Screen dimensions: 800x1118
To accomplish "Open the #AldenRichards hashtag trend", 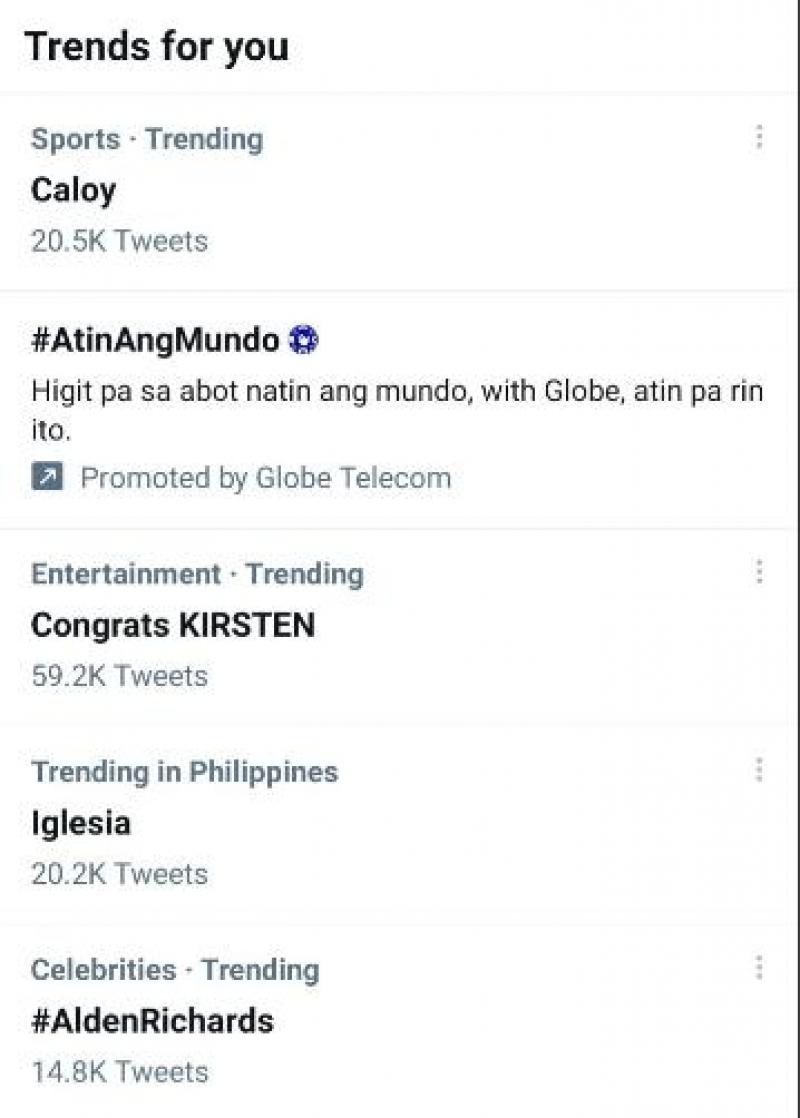I will pos(152,1021).
